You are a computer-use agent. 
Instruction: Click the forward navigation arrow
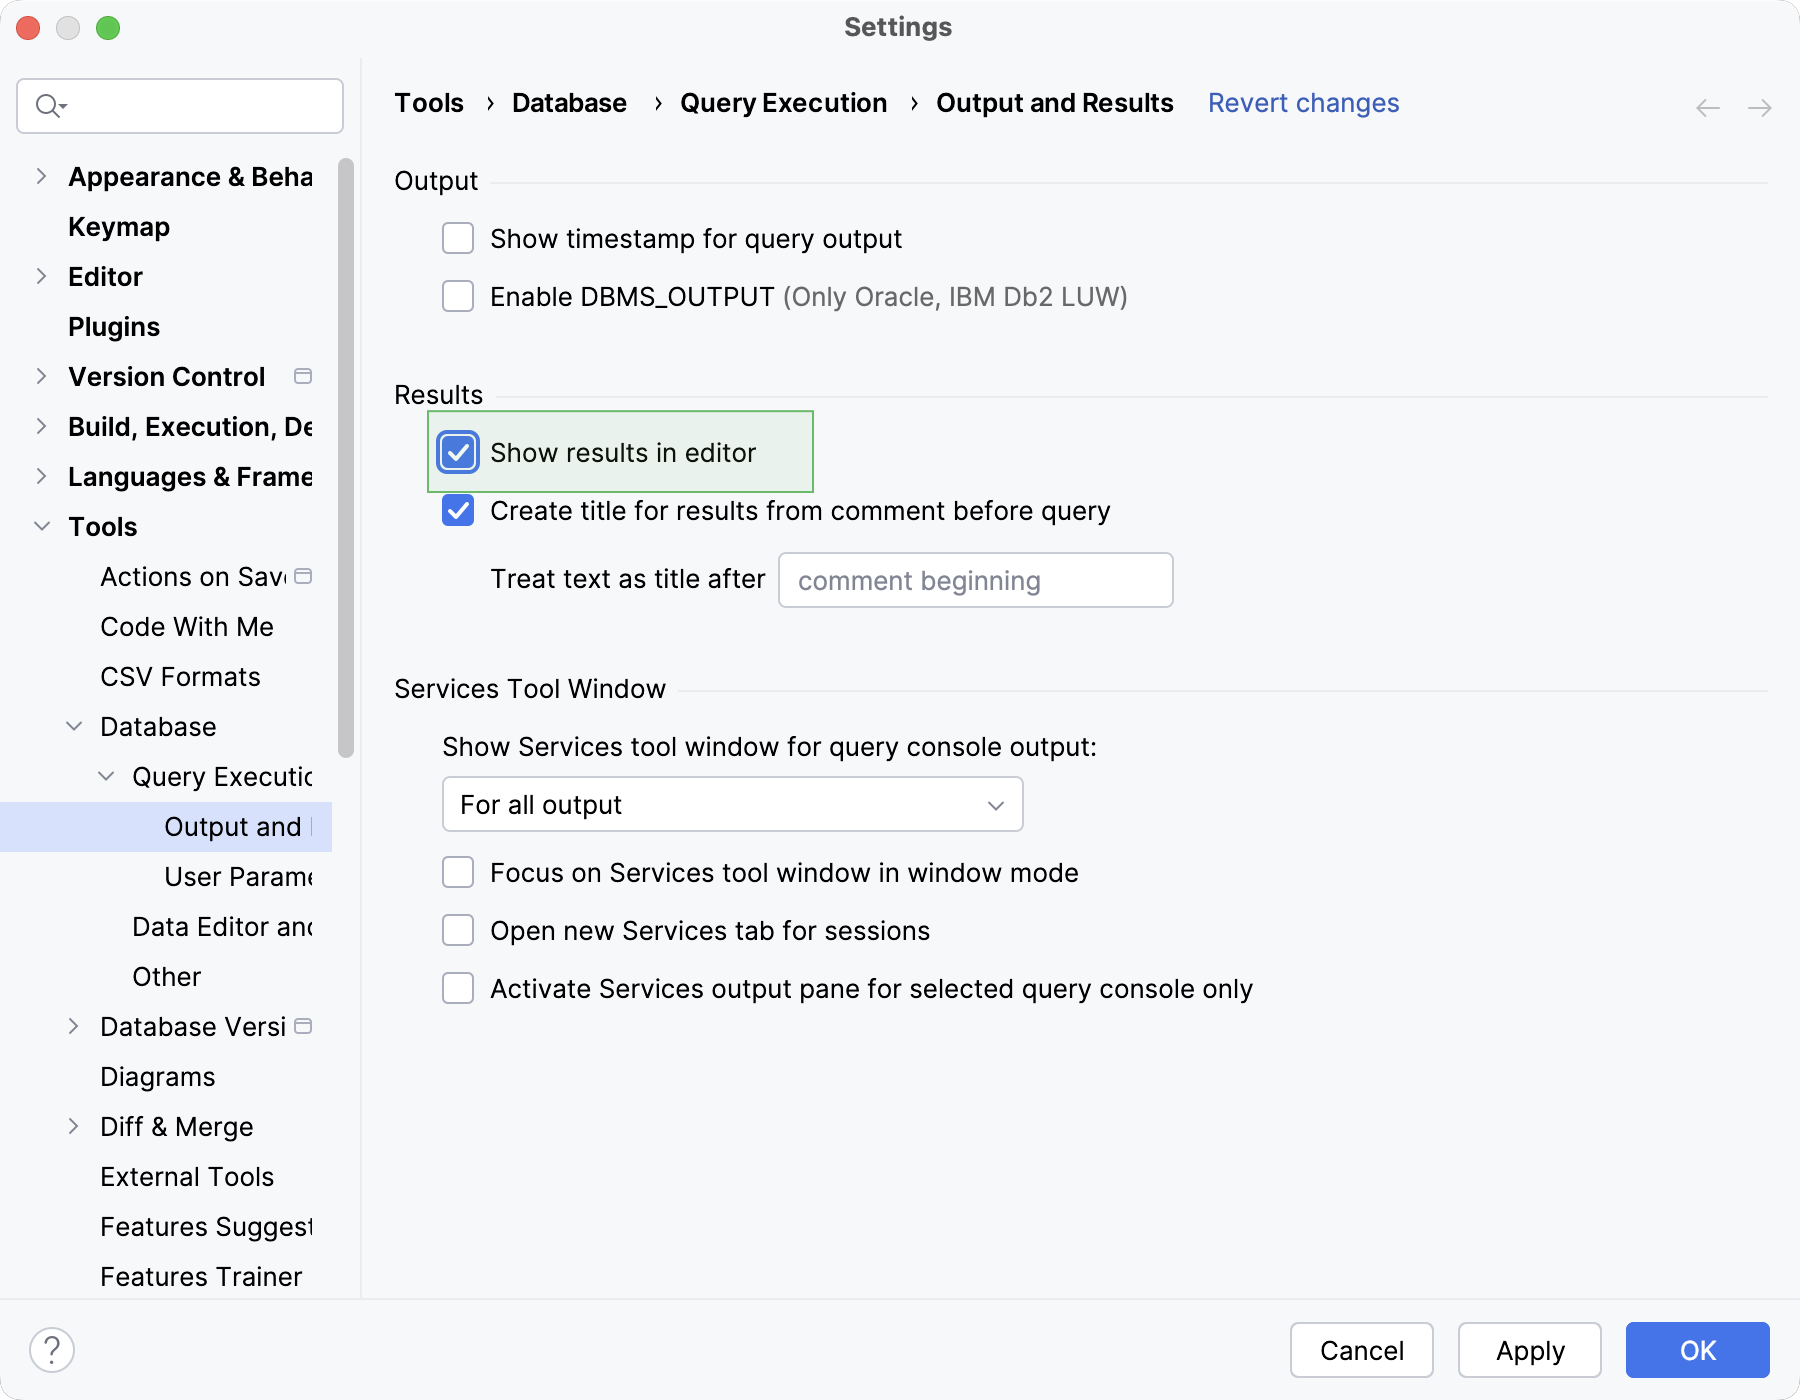[1758, 107]
